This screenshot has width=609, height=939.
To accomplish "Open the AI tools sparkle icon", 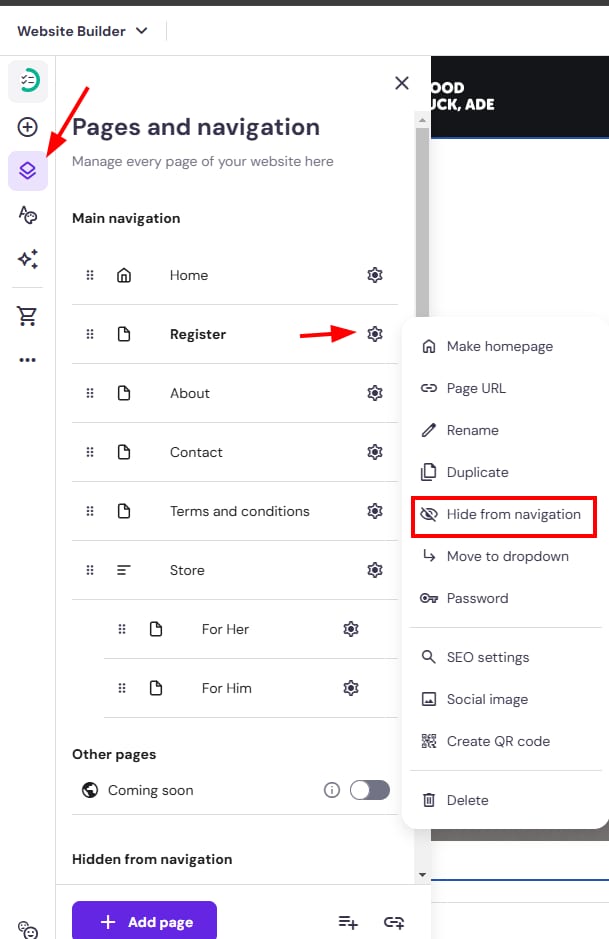I will click(x=28, y=259).
